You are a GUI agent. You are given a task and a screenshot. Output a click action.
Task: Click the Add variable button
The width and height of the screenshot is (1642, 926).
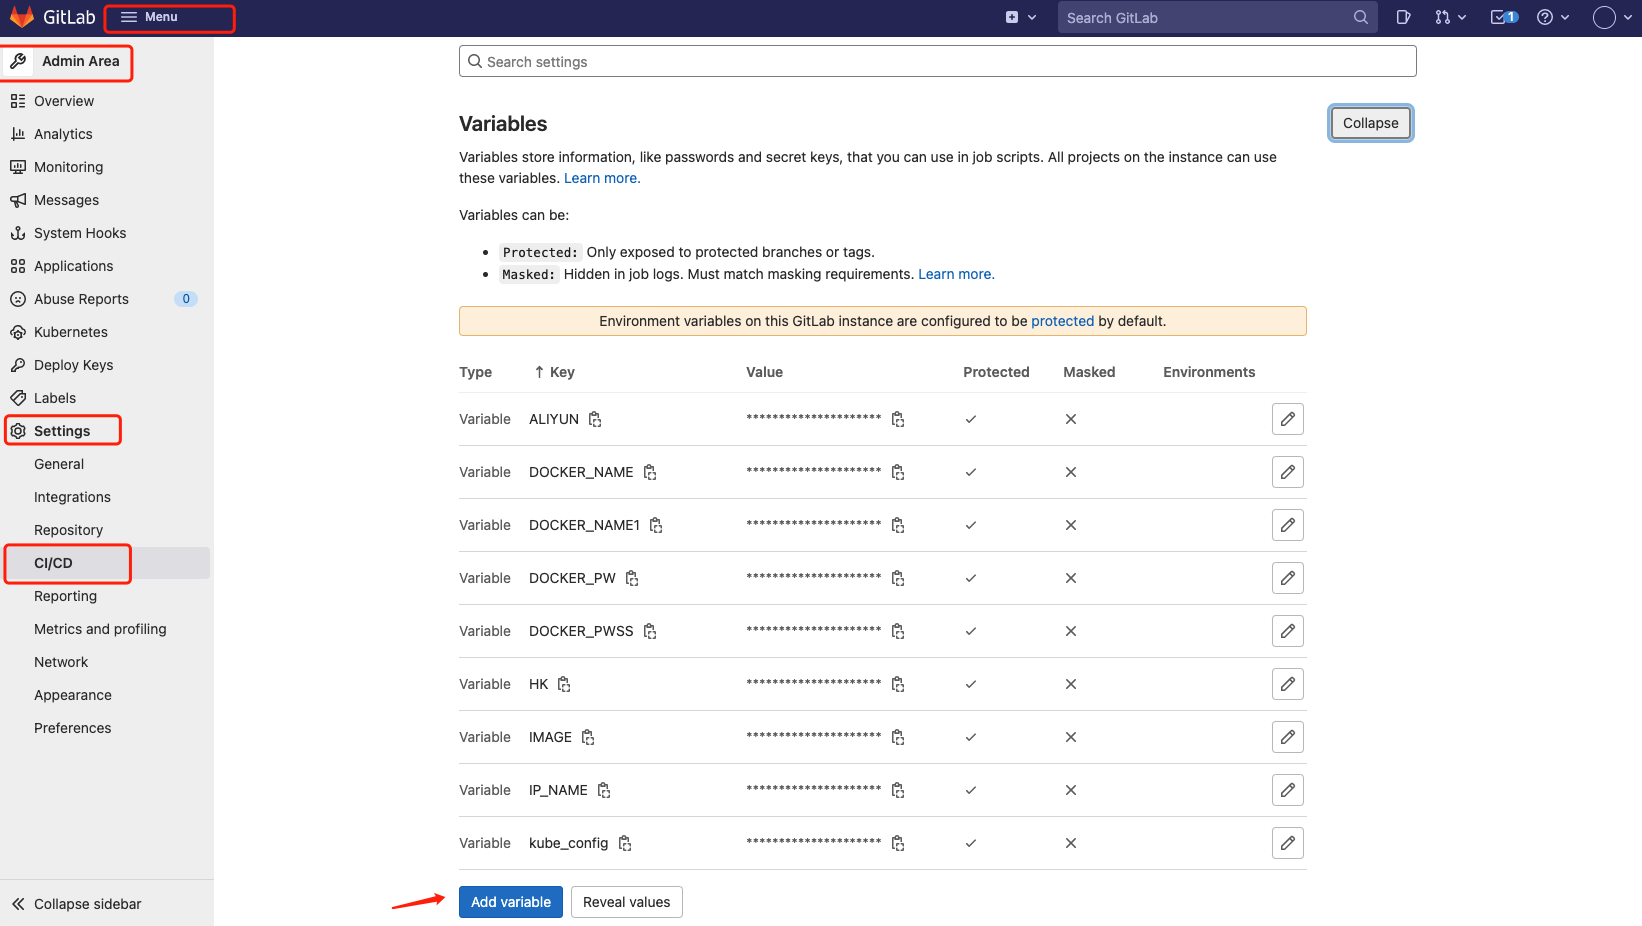(511, 902)
